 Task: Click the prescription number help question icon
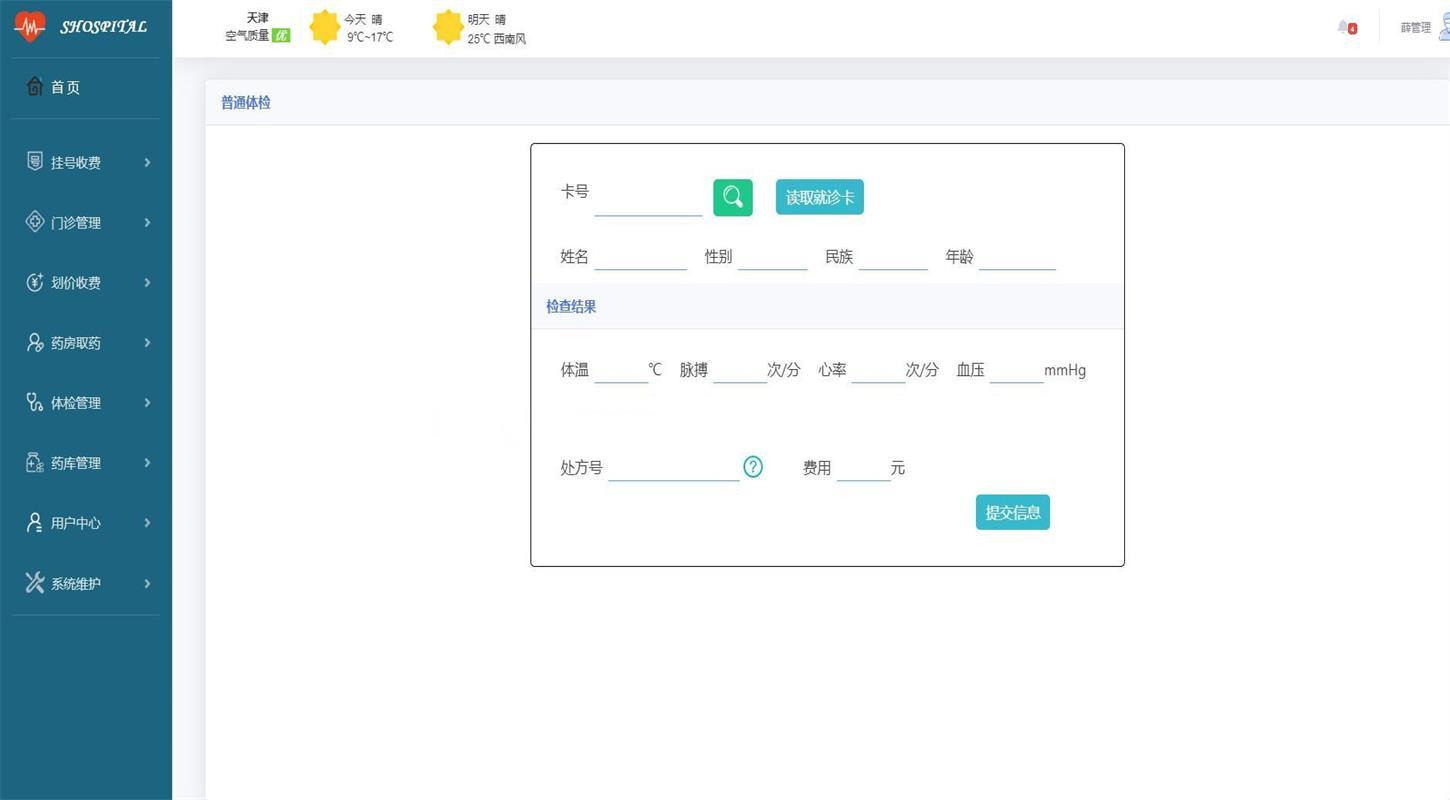753,467
